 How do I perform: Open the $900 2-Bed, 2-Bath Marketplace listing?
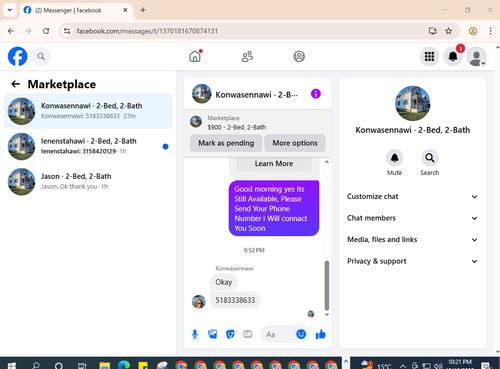[x=258, y=123]
